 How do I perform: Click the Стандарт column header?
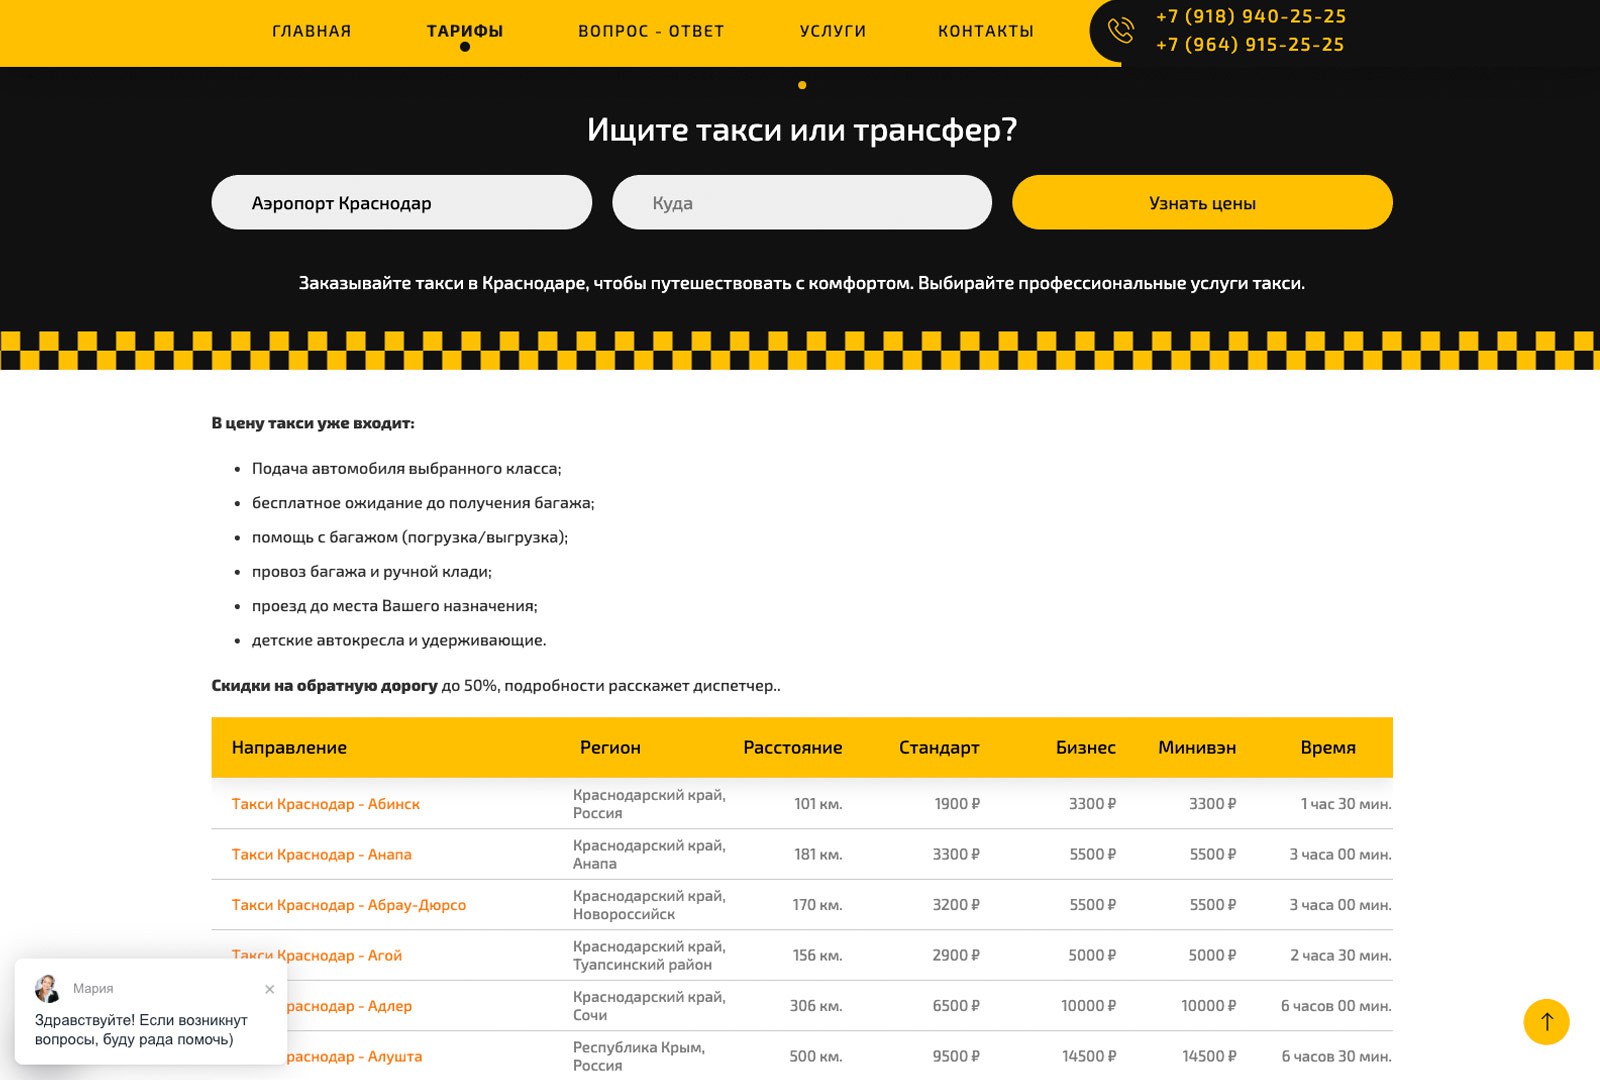[x=939, y=748]
